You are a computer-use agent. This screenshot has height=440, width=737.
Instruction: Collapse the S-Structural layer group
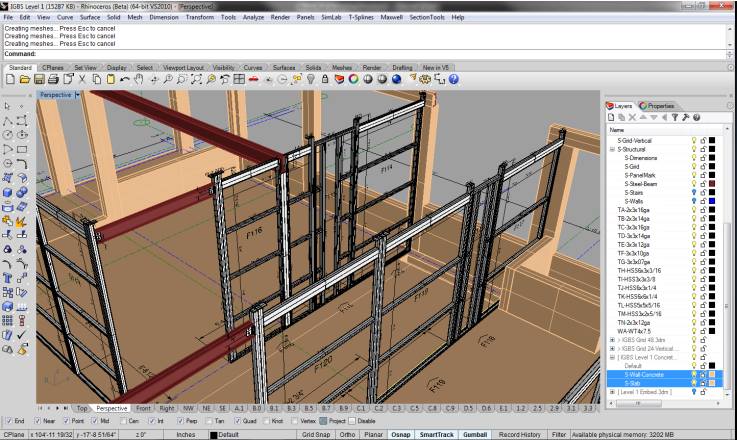pos(612,149)
